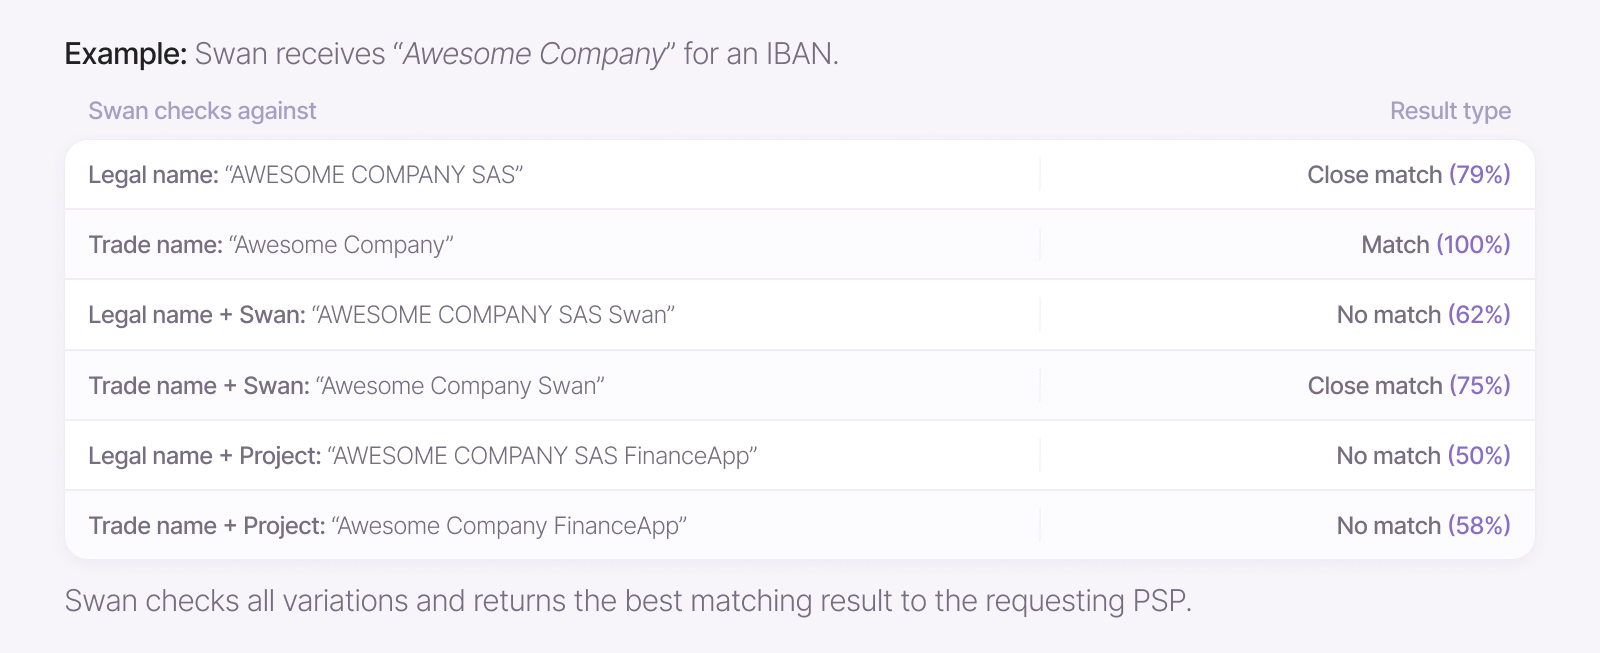Viewport: 1600px width, 653px height.
Task: Click the No match (50%) result
Action: 1424,456
